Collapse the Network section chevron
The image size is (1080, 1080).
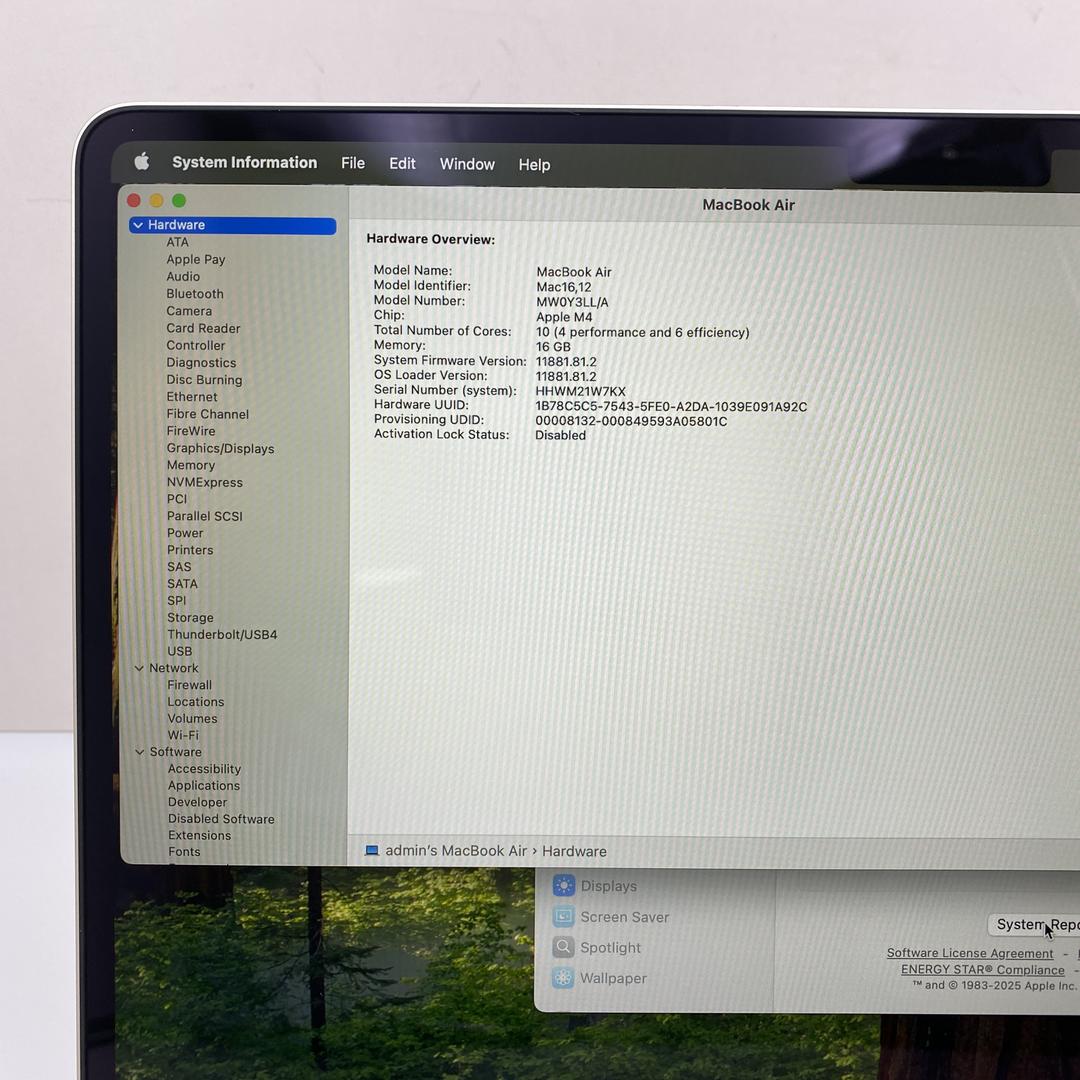pyautogui.click(x=138, y=668)
